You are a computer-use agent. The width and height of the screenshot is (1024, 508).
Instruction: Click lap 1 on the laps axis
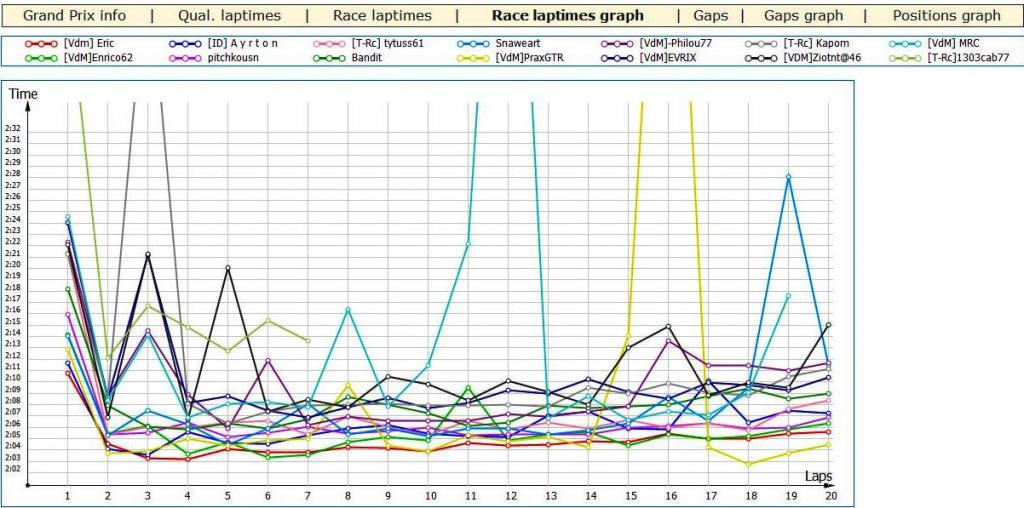coord(67,496)
